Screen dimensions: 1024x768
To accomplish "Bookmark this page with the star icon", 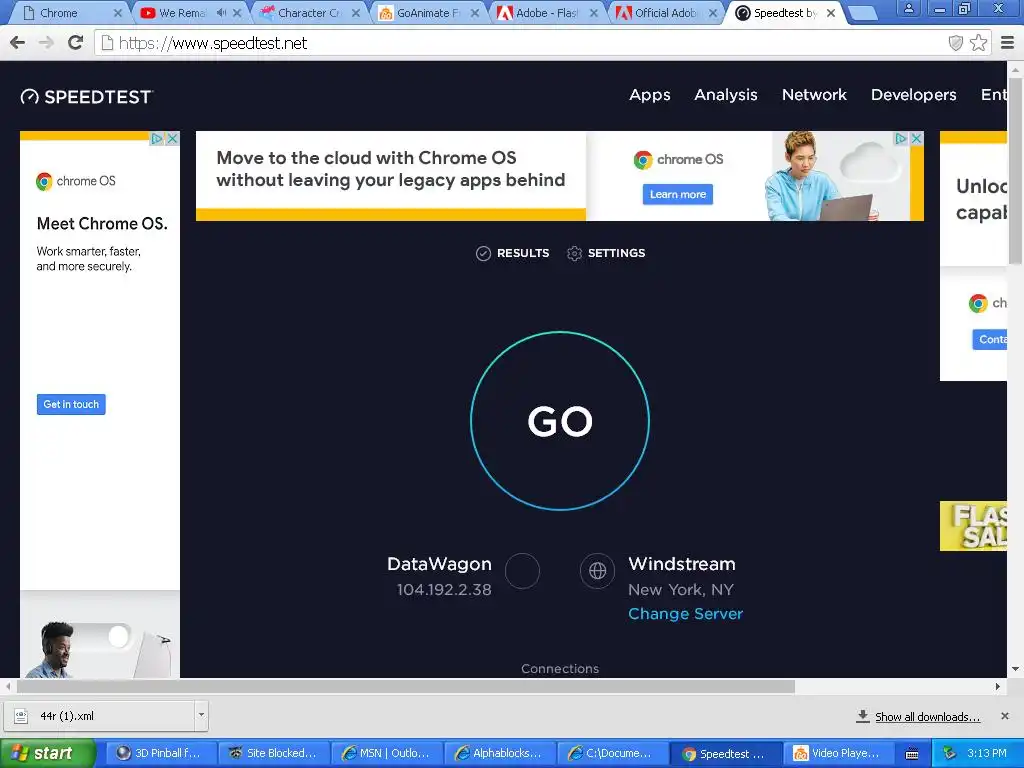I will coord(978,43).
